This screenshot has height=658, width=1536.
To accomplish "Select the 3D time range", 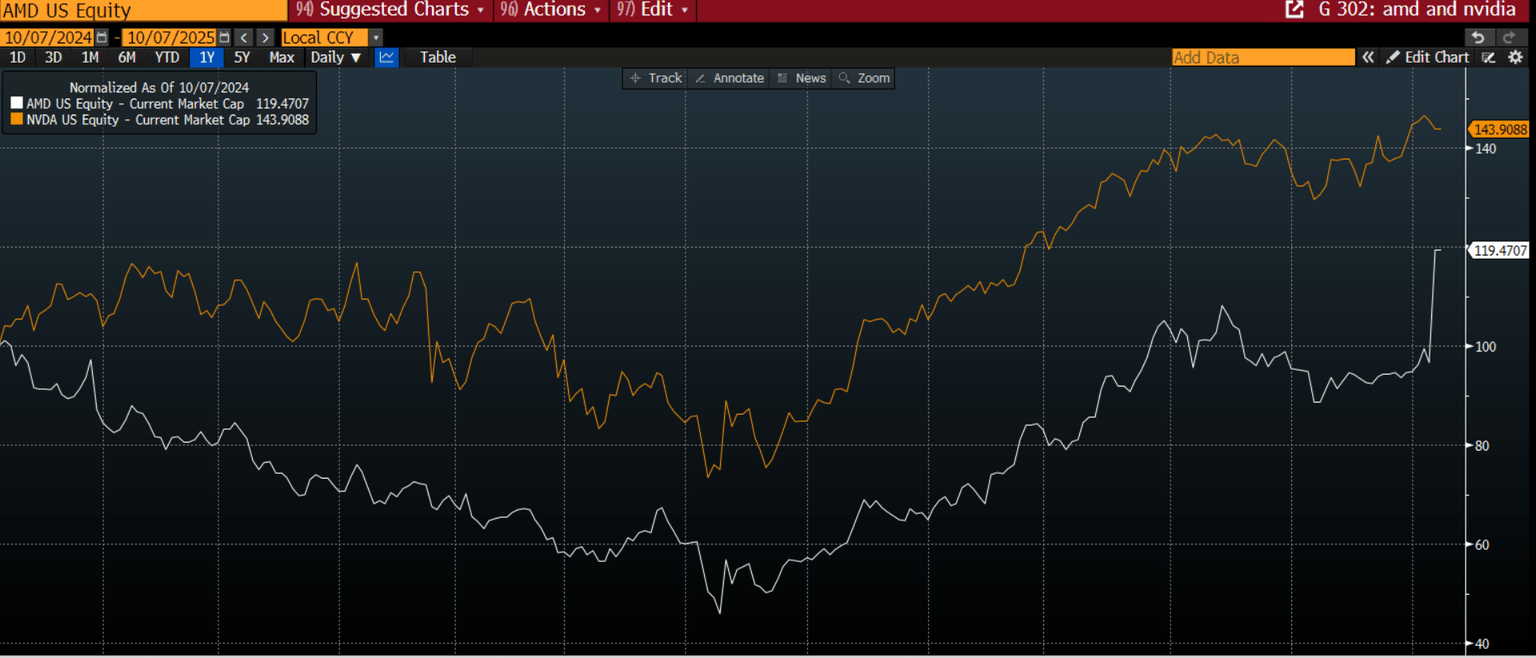I will [53, 57].
